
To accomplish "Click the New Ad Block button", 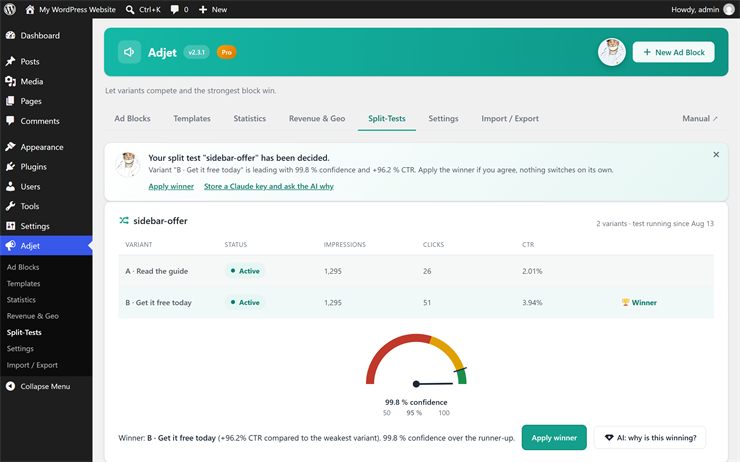I will point(673,52).
